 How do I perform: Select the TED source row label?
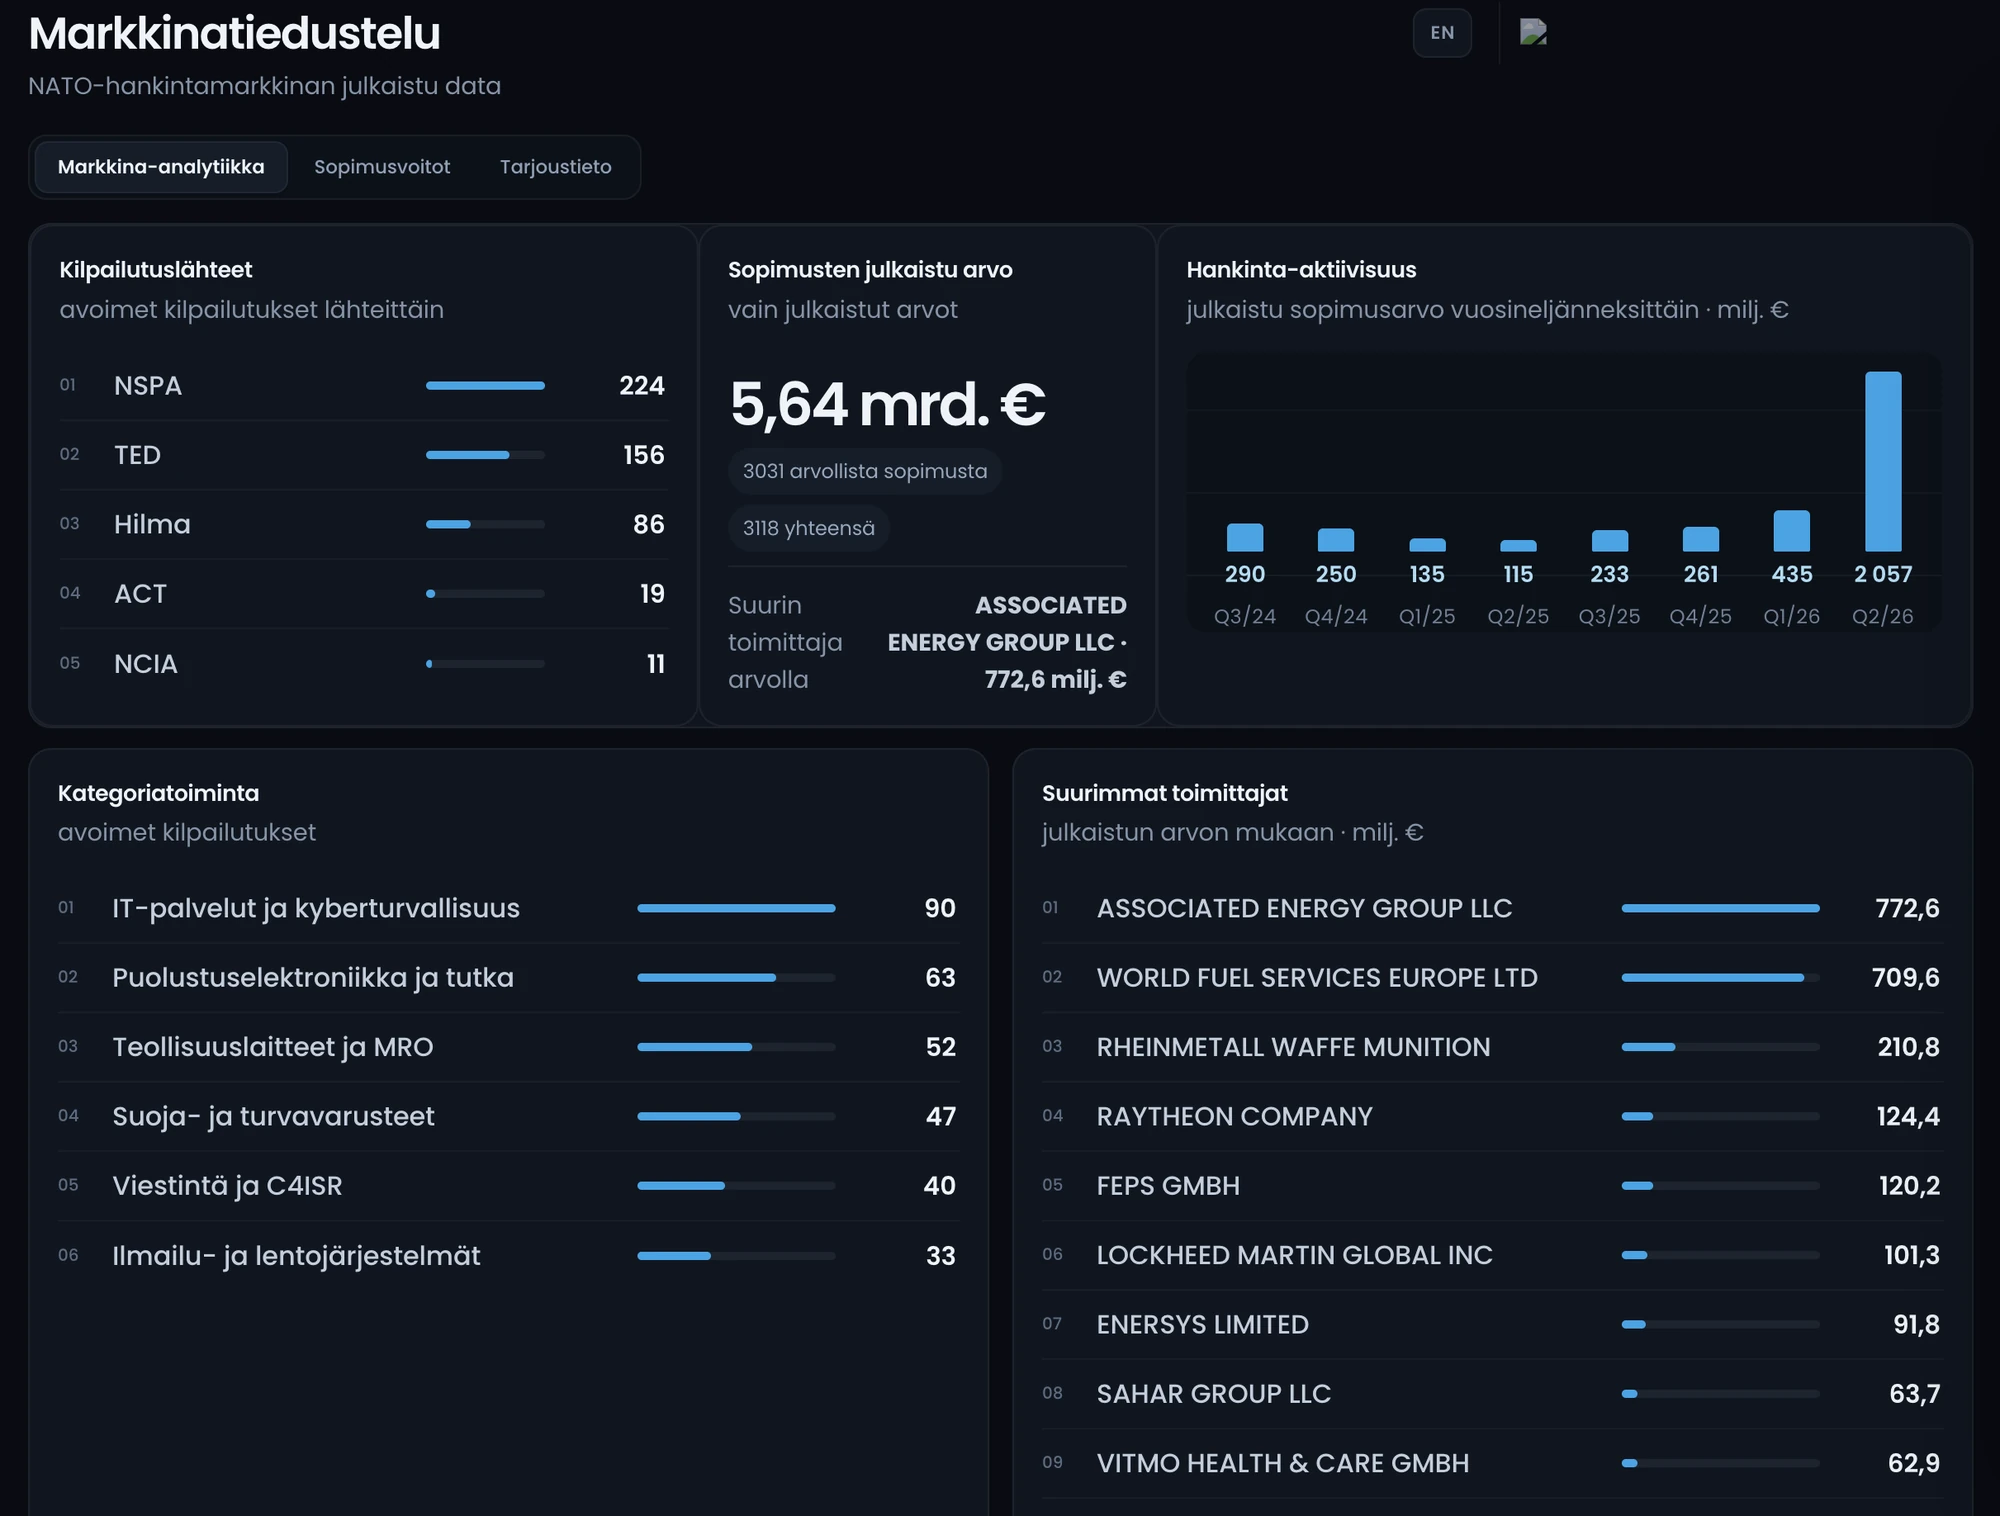point(137,455)
